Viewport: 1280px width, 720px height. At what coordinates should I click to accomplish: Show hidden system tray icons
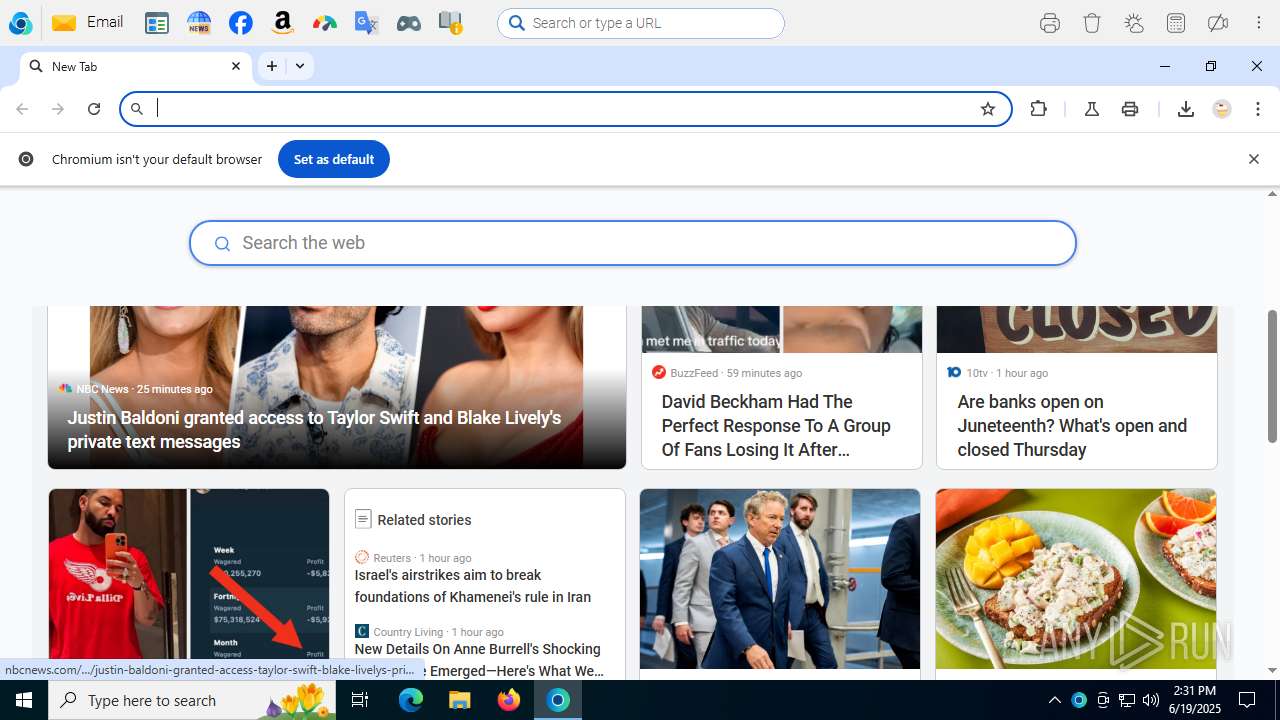click(1055, 700)
